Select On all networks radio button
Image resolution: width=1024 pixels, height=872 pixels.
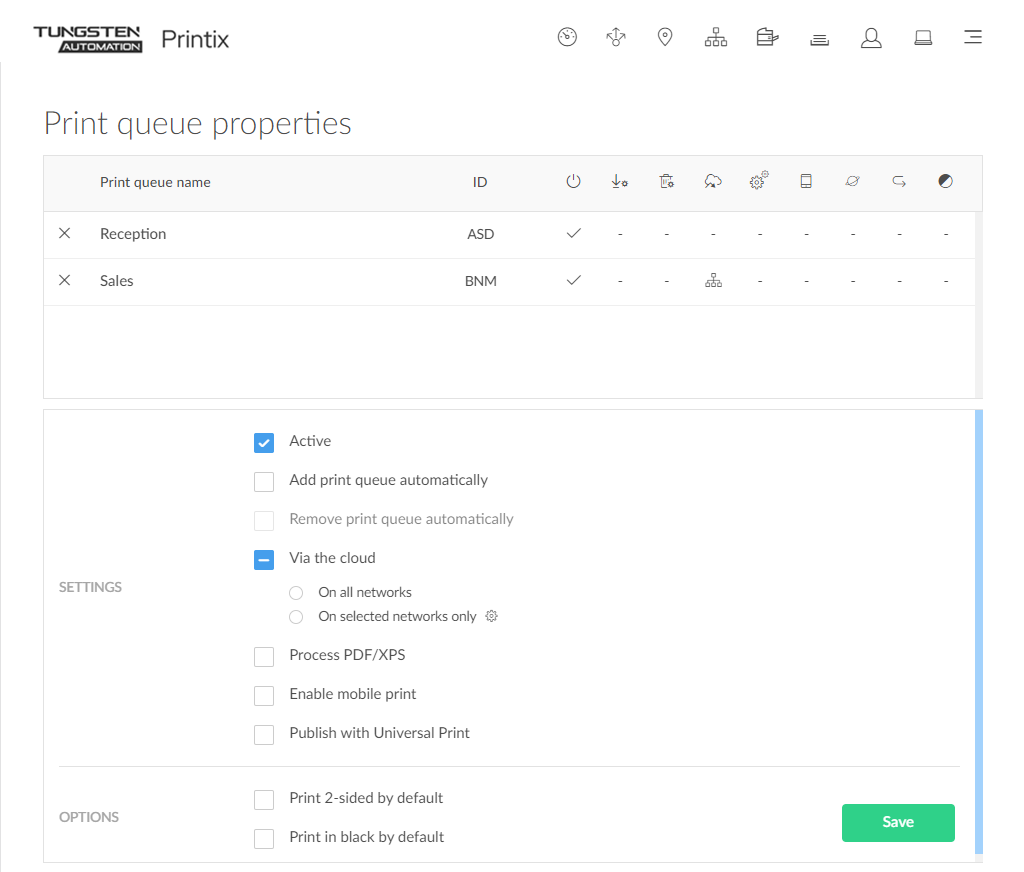[x=296, y=593]
